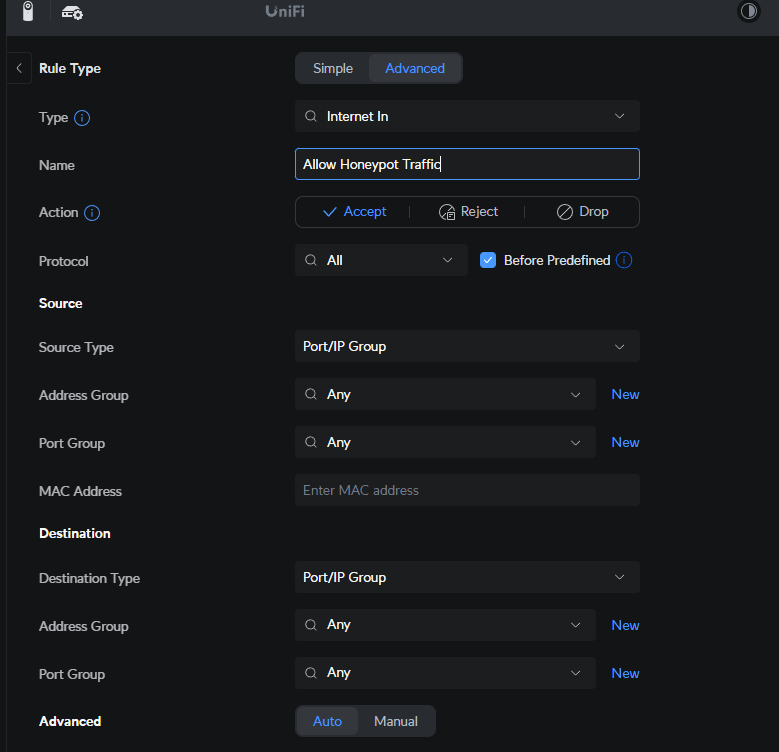779x752 pixels.
Task: Click the Before Predefined info icon
Action: pos(624,260)
